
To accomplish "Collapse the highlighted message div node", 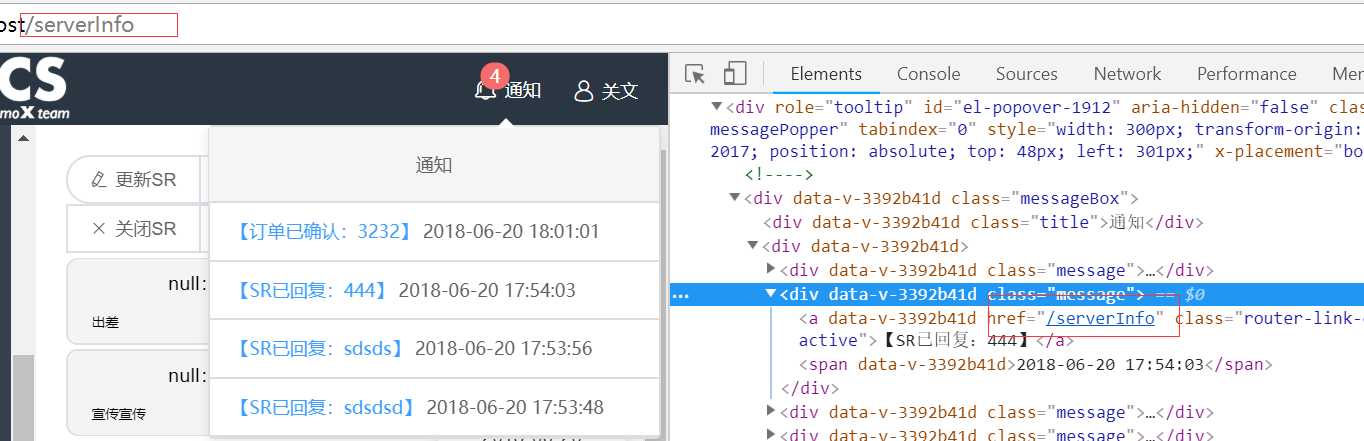I will coord(770,294).
